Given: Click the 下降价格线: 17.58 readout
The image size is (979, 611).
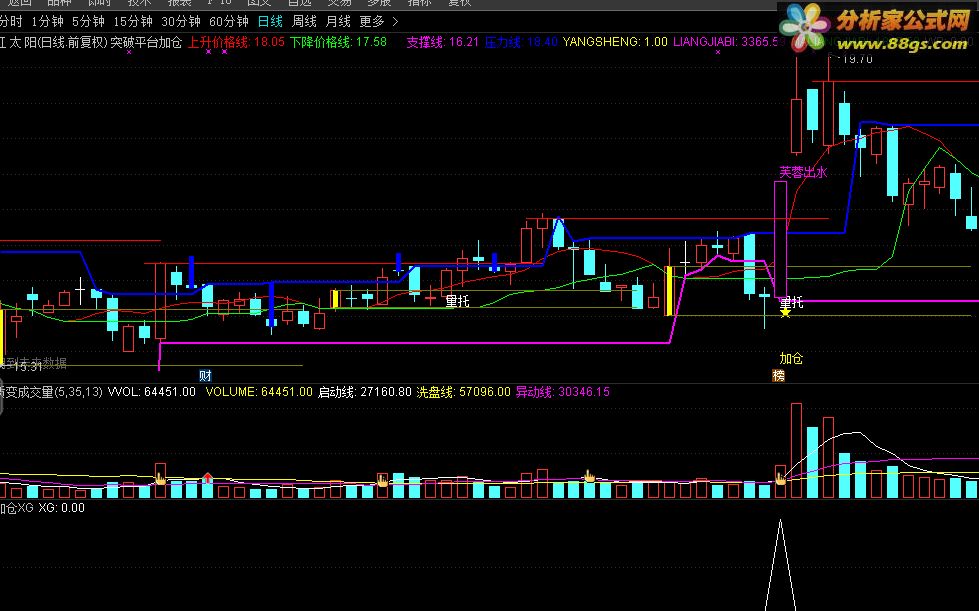Looking at the screenshot, I should tap(338, 42).
